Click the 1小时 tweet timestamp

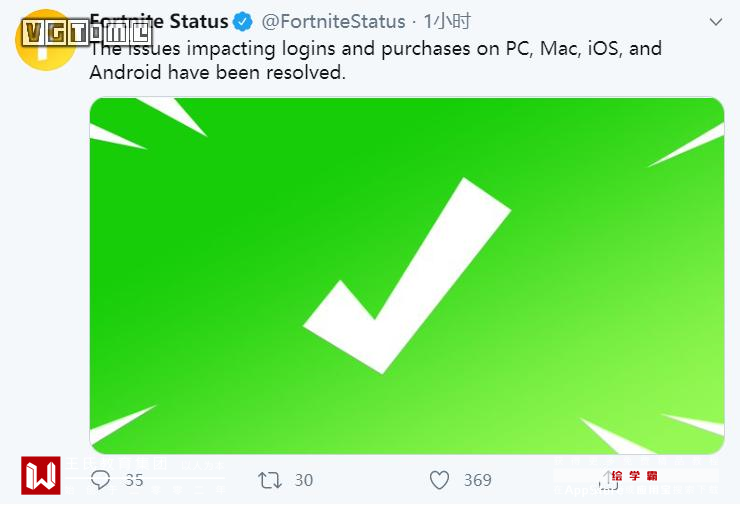pos(447,21)
